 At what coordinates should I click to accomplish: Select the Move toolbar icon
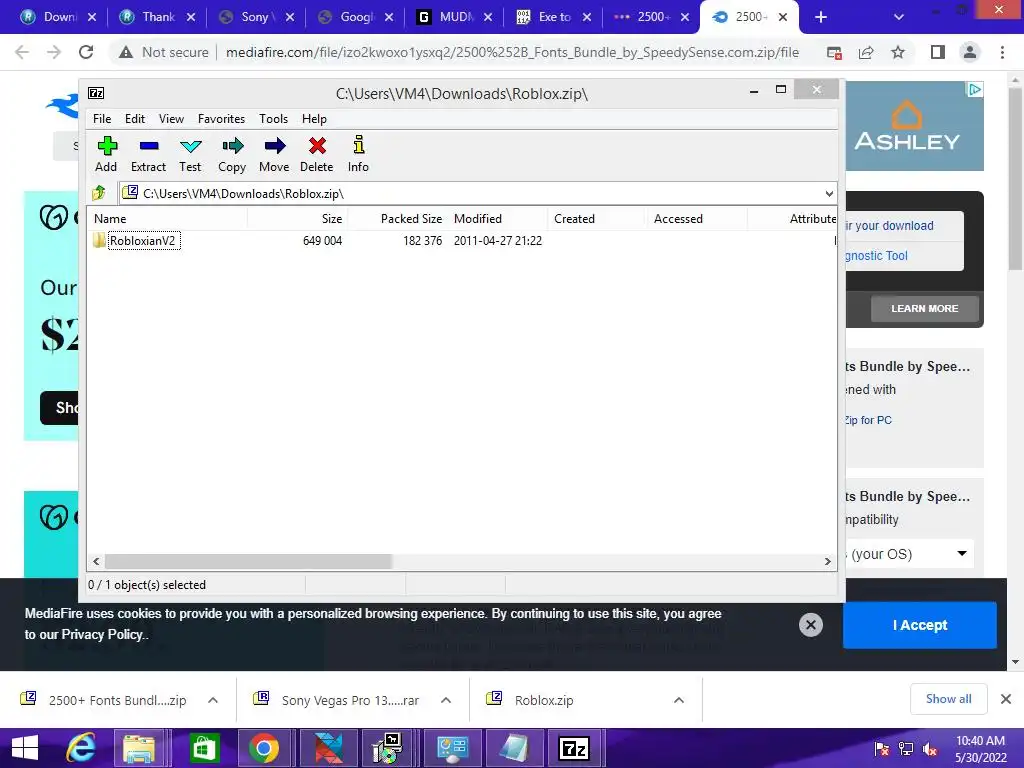tap(274, 154)
